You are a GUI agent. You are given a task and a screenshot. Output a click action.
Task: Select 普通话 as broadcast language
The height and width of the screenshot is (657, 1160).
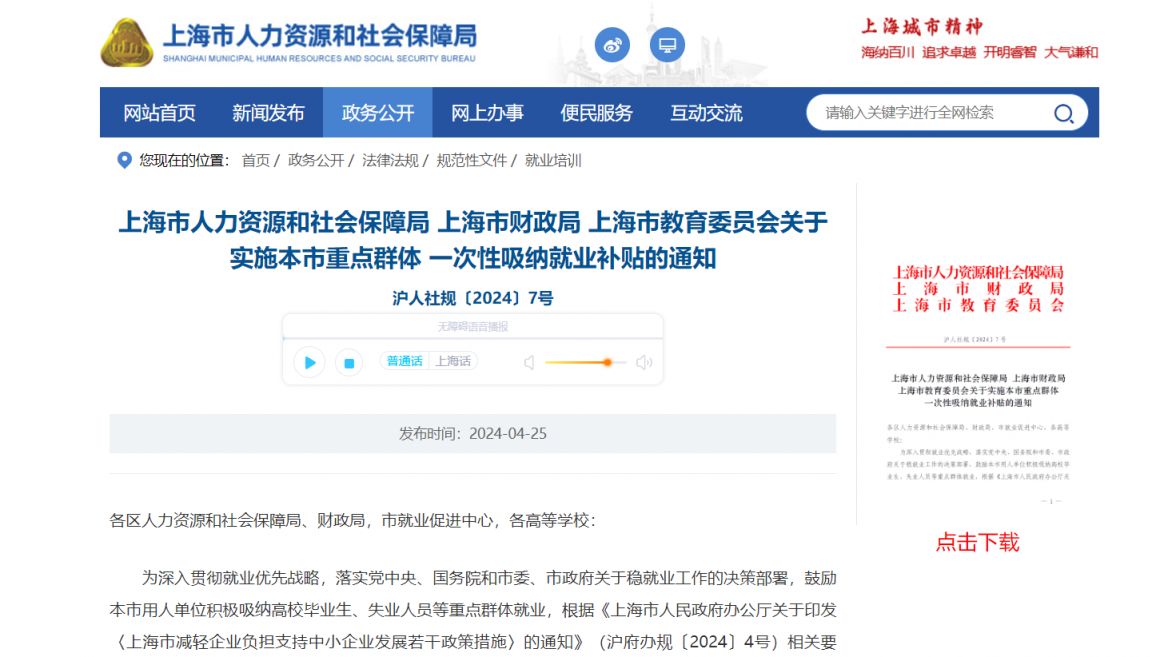point(406,361)
